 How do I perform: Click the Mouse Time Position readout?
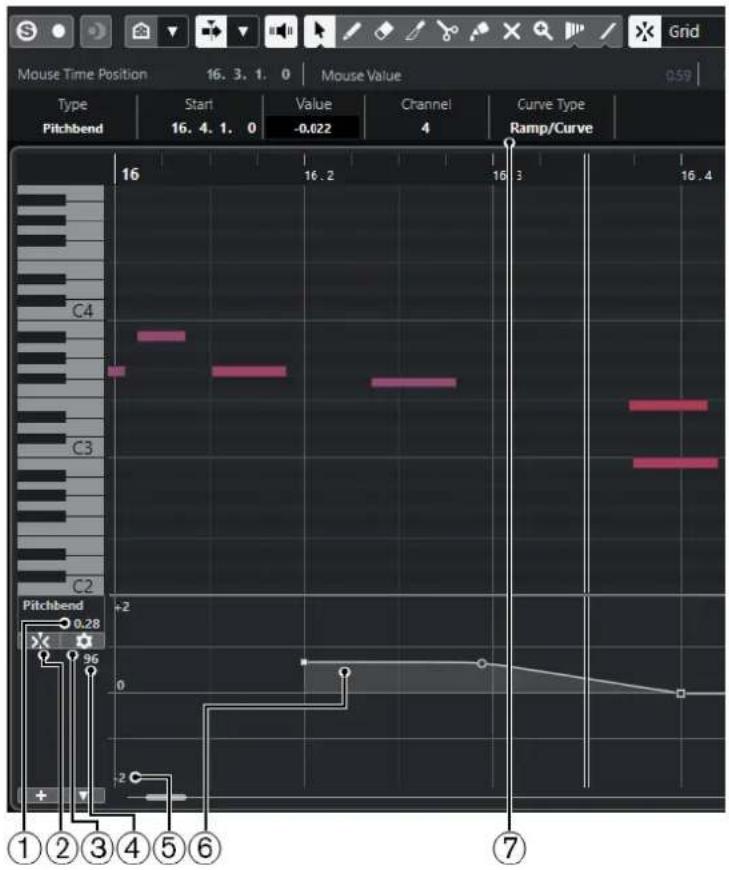248,74
